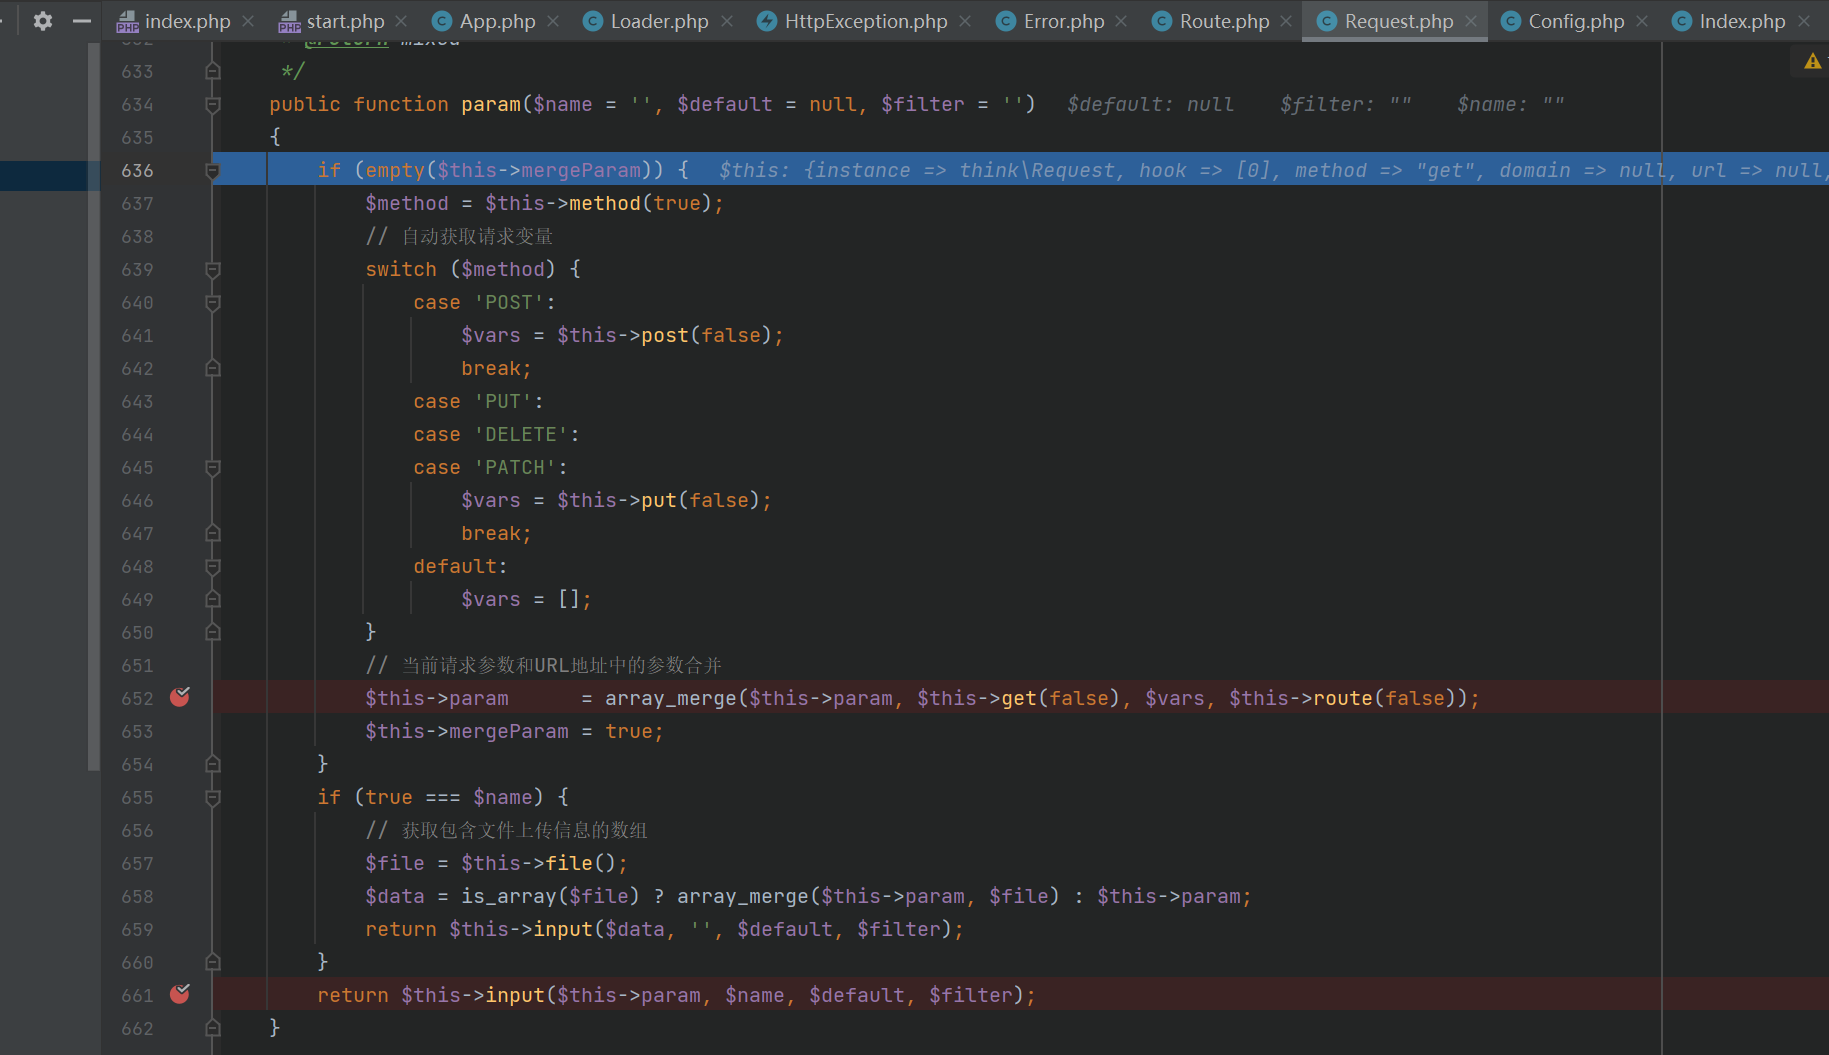Collapse the default case fold at line 648

[212, 566]
